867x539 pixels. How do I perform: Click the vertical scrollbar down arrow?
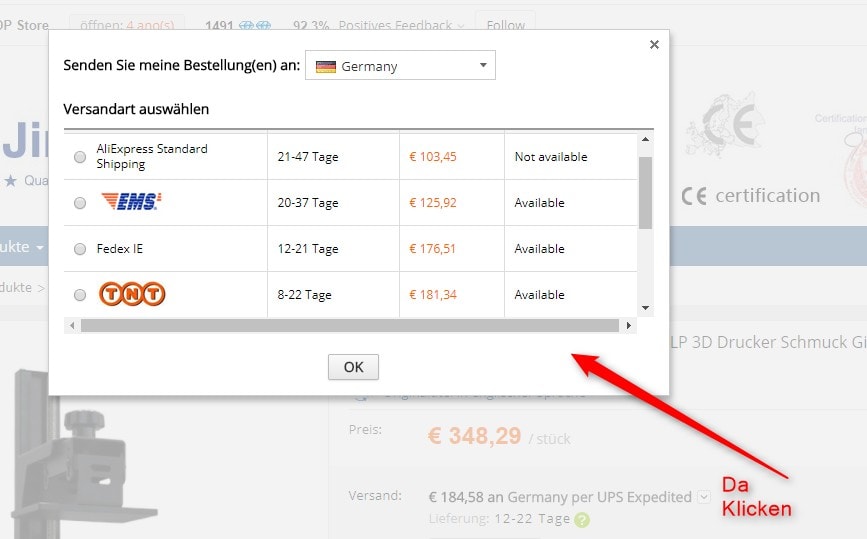click(645, 308)
